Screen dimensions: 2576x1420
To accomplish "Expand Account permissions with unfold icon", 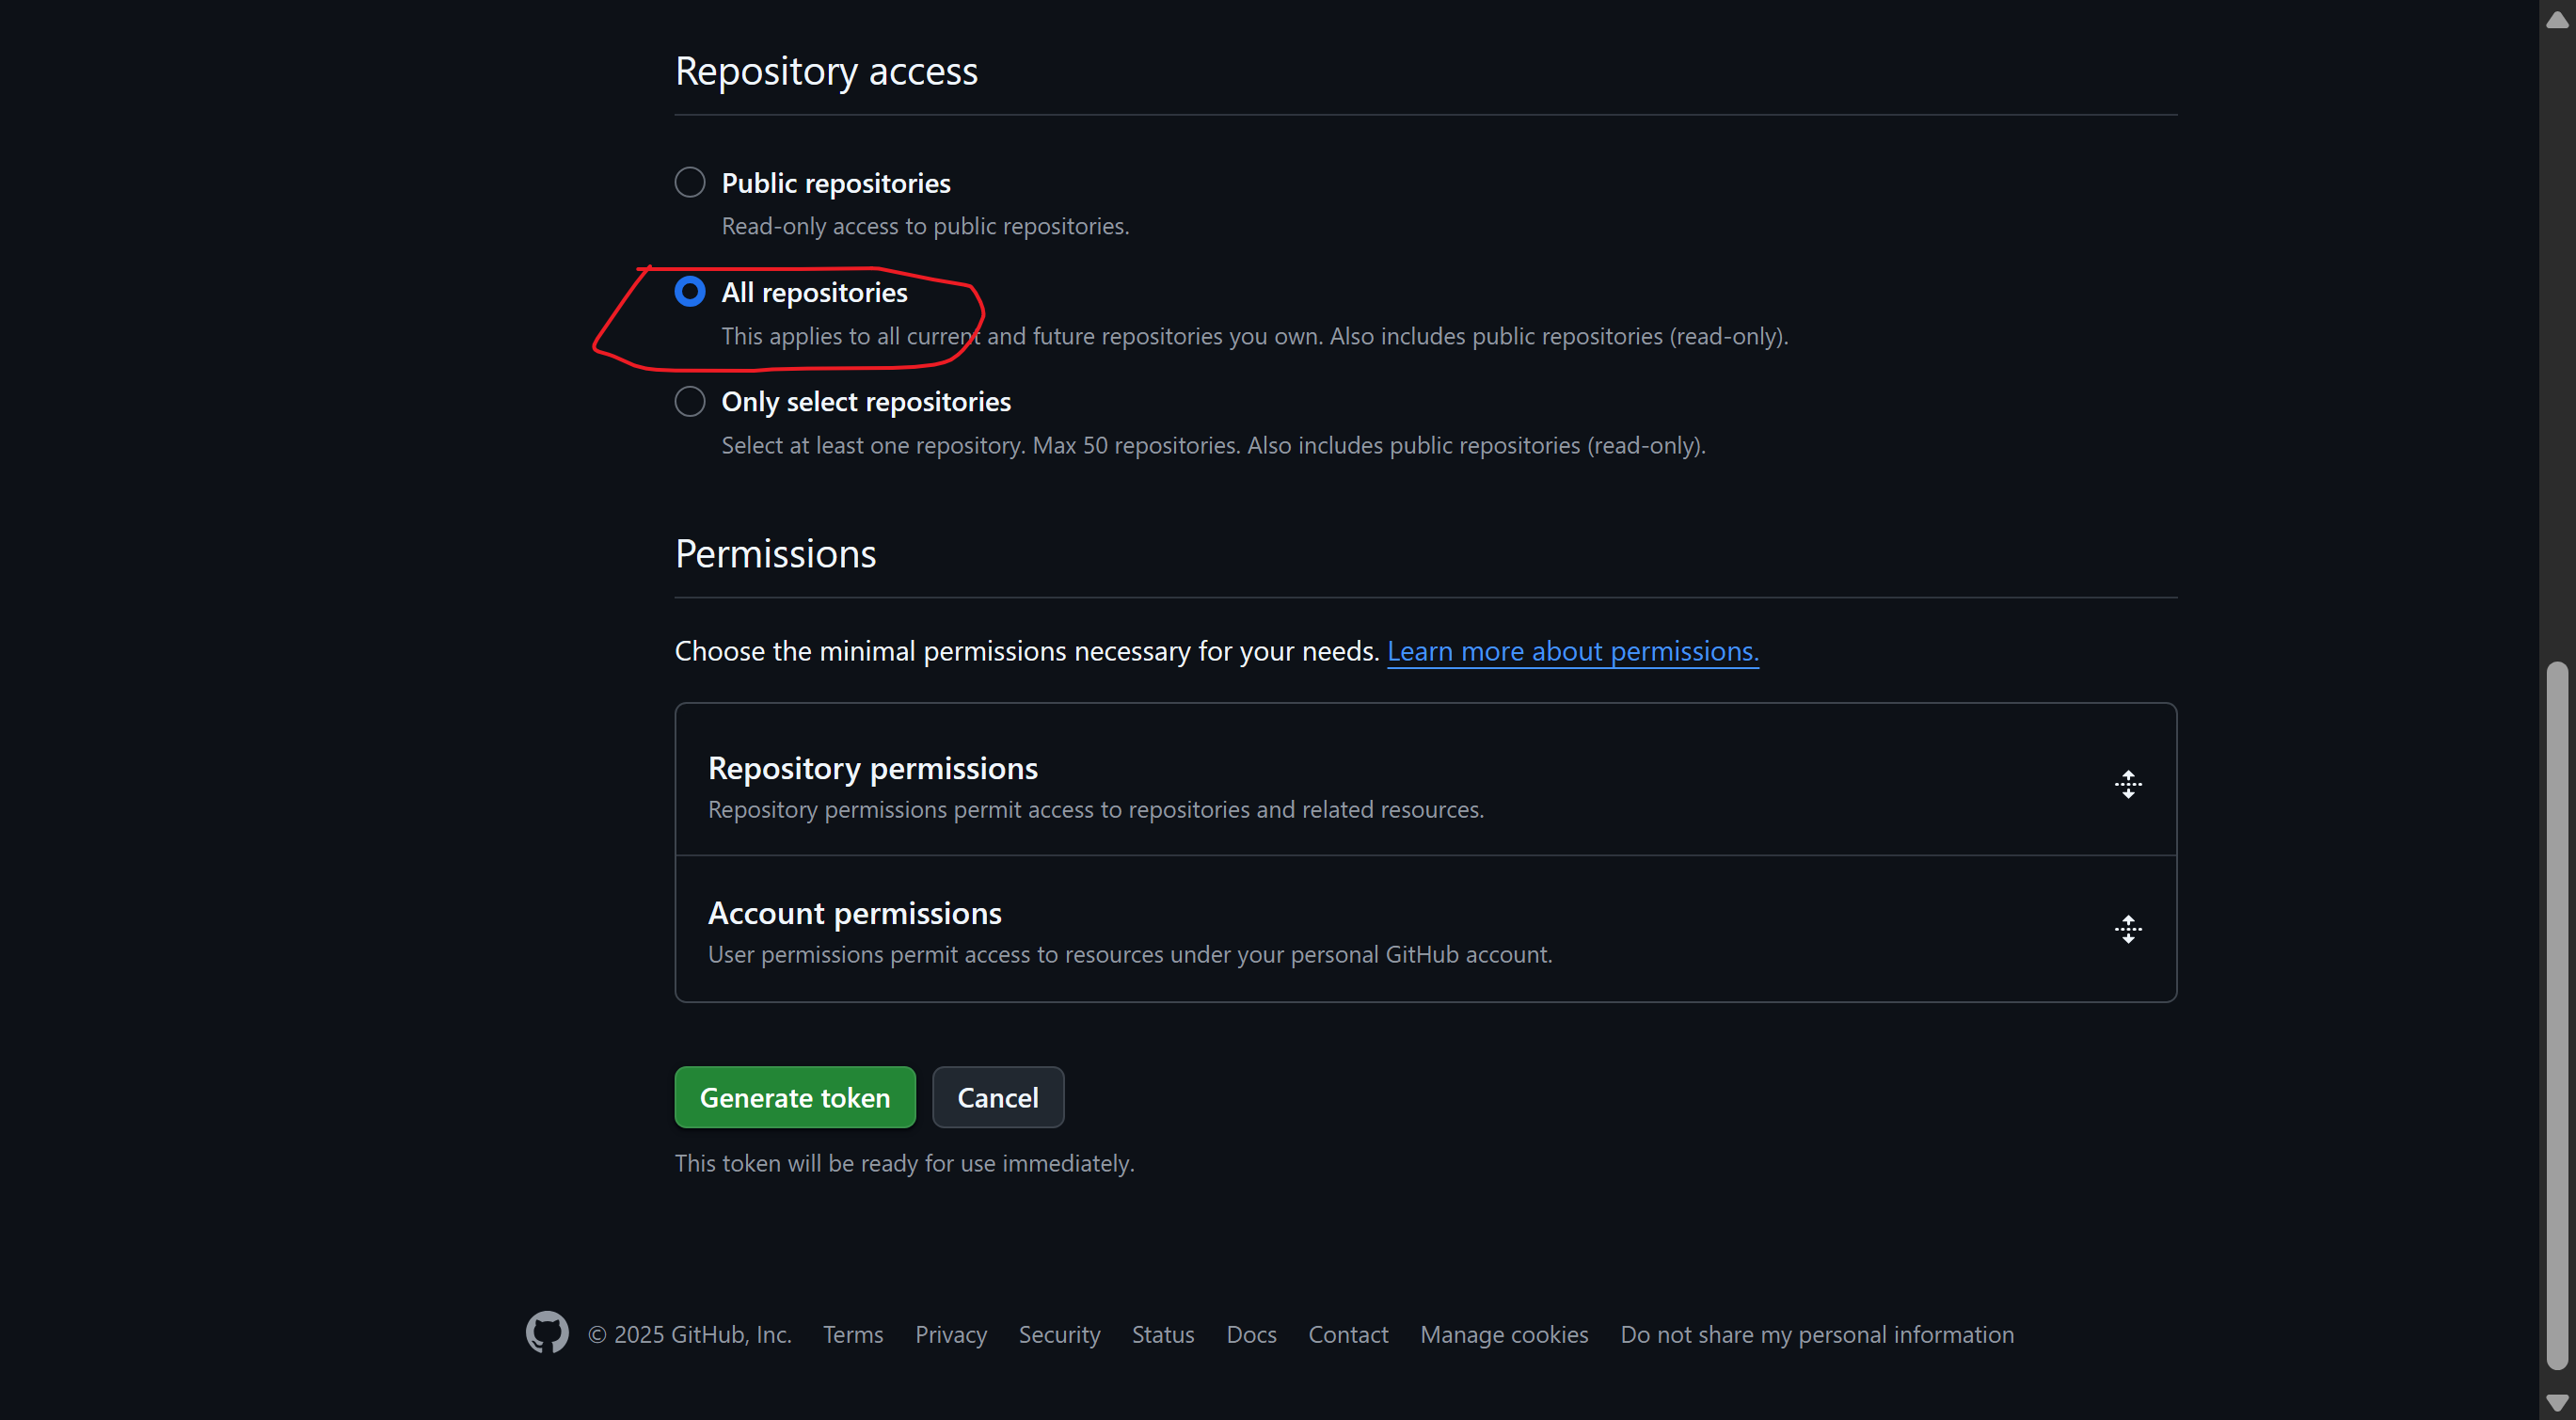I will (x=2127, y=929).
